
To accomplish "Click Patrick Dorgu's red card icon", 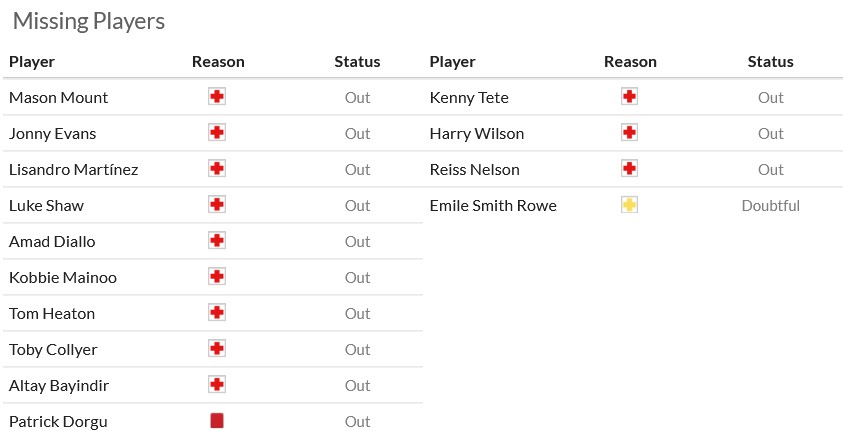I will click(x=217, y=421).
